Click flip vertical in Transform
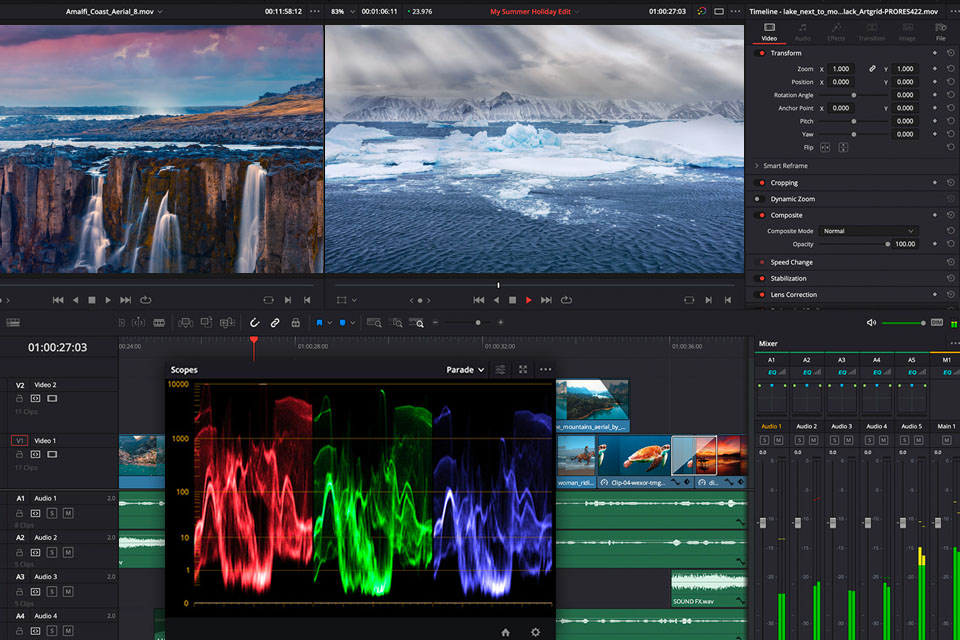This screenshot has height=640, width=960. [843, 148]
